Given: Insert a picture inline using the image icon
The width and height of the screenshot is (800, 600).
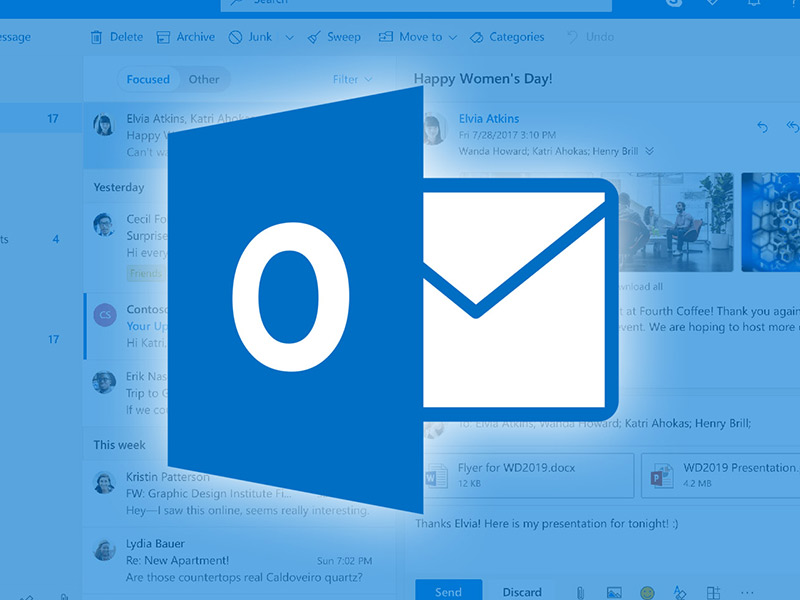Looking at the screenshot, I should [614, 593].
